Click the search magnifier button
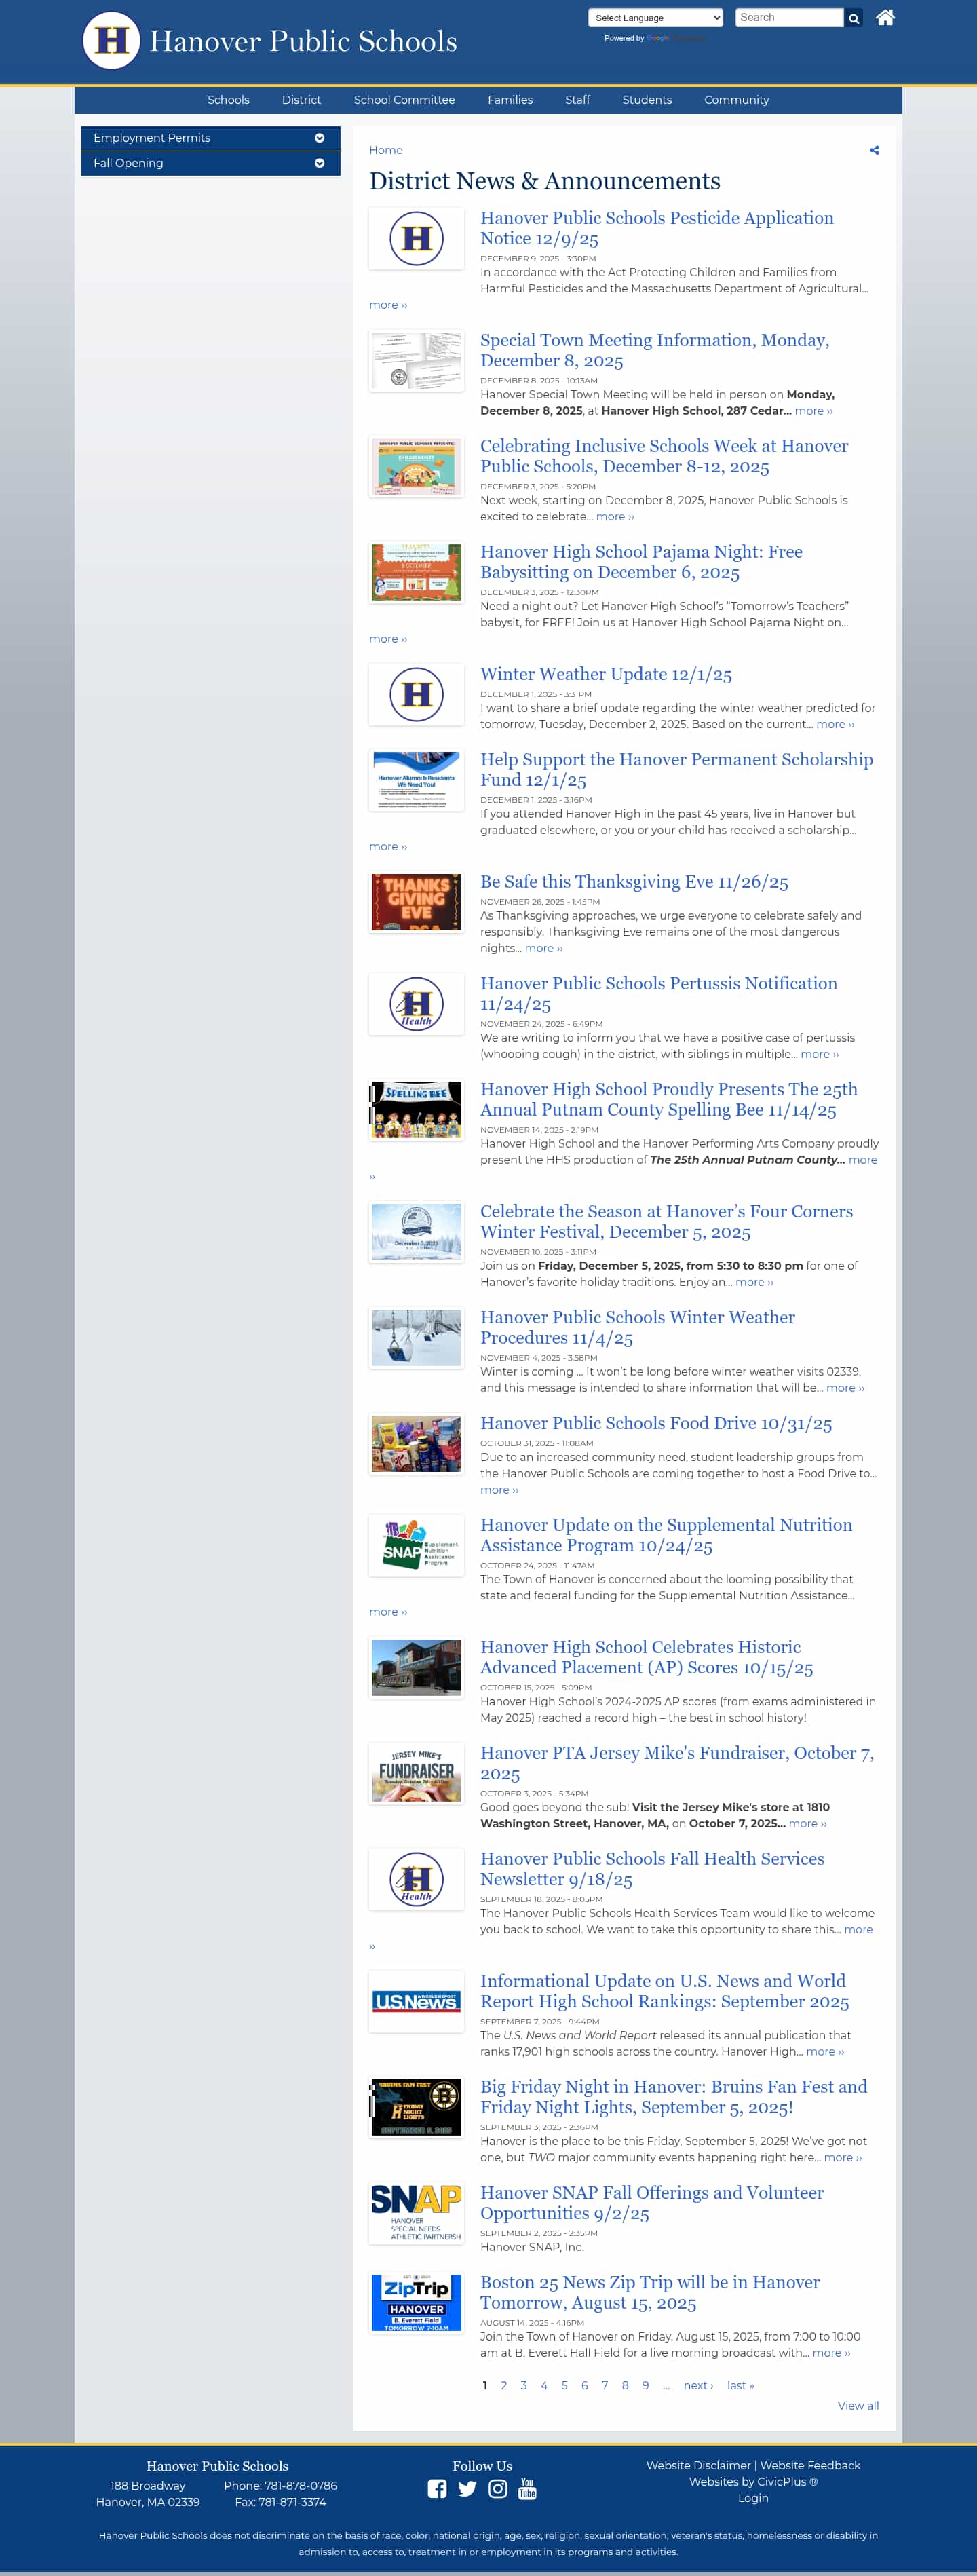 pyautogui.click(x=853, y=18)
